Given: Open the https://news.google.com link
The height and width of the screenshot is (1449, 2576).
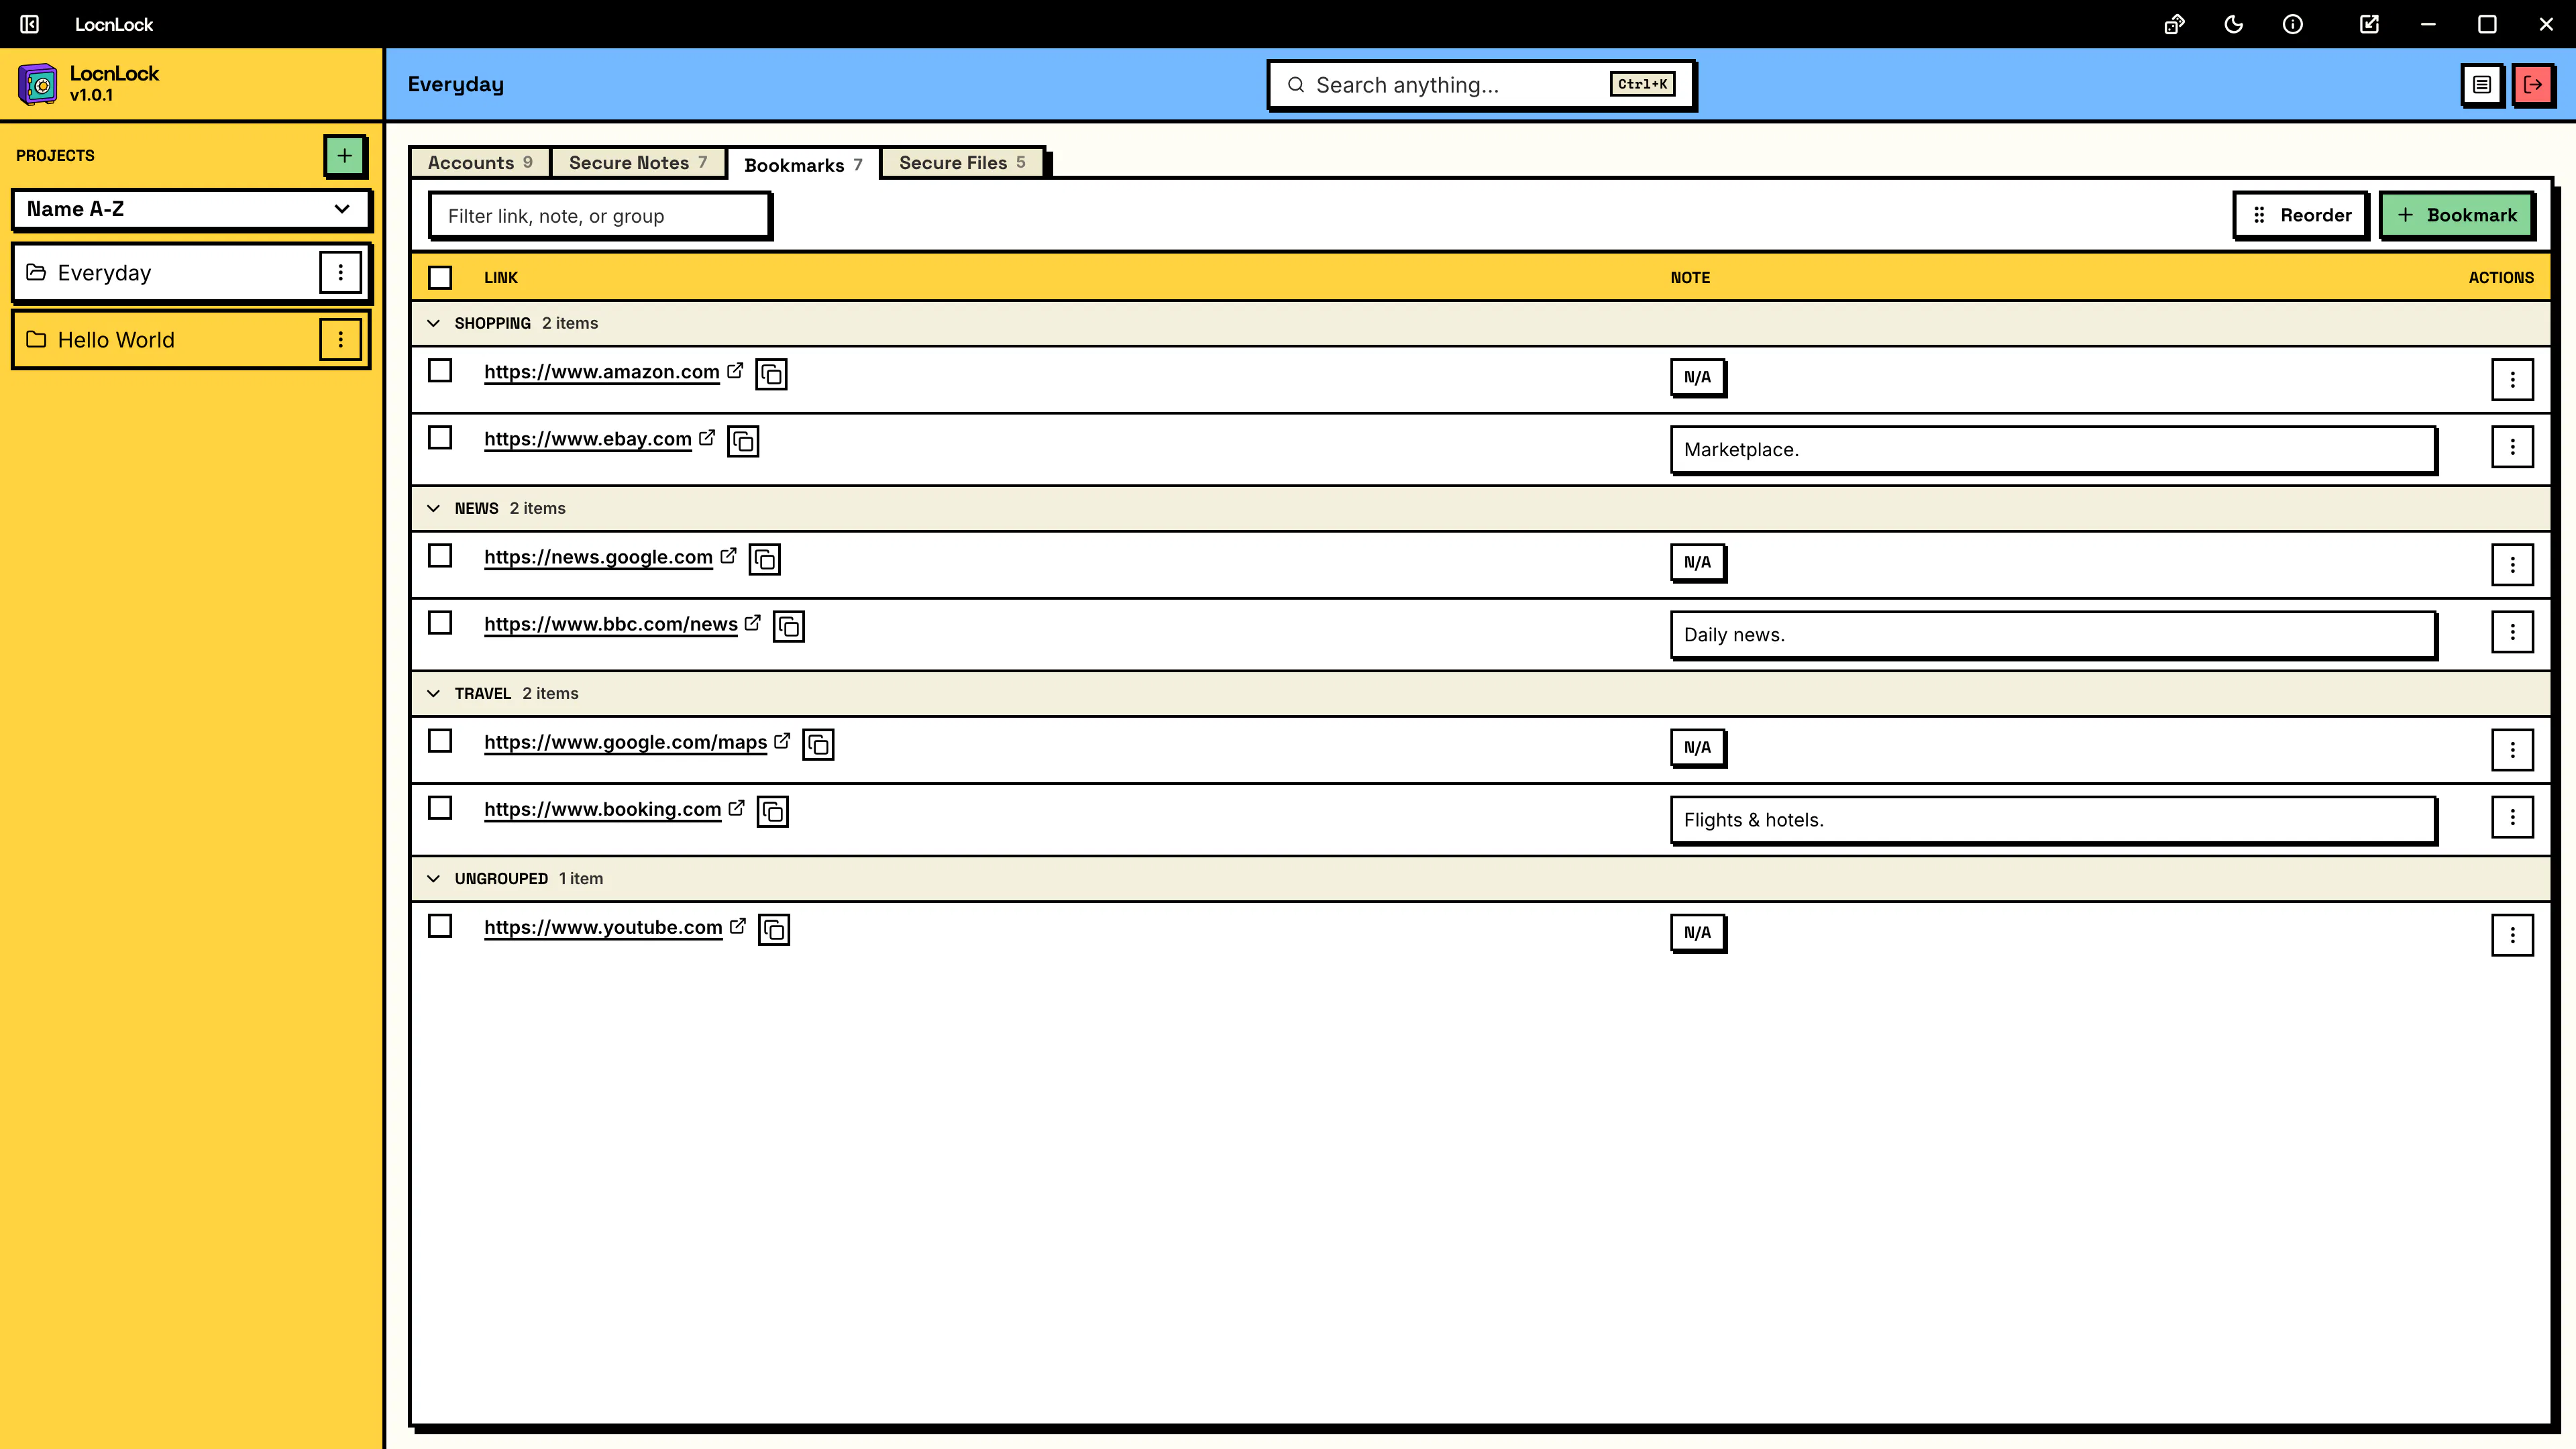Looking at the screenshot, I should tap(598, 557).
